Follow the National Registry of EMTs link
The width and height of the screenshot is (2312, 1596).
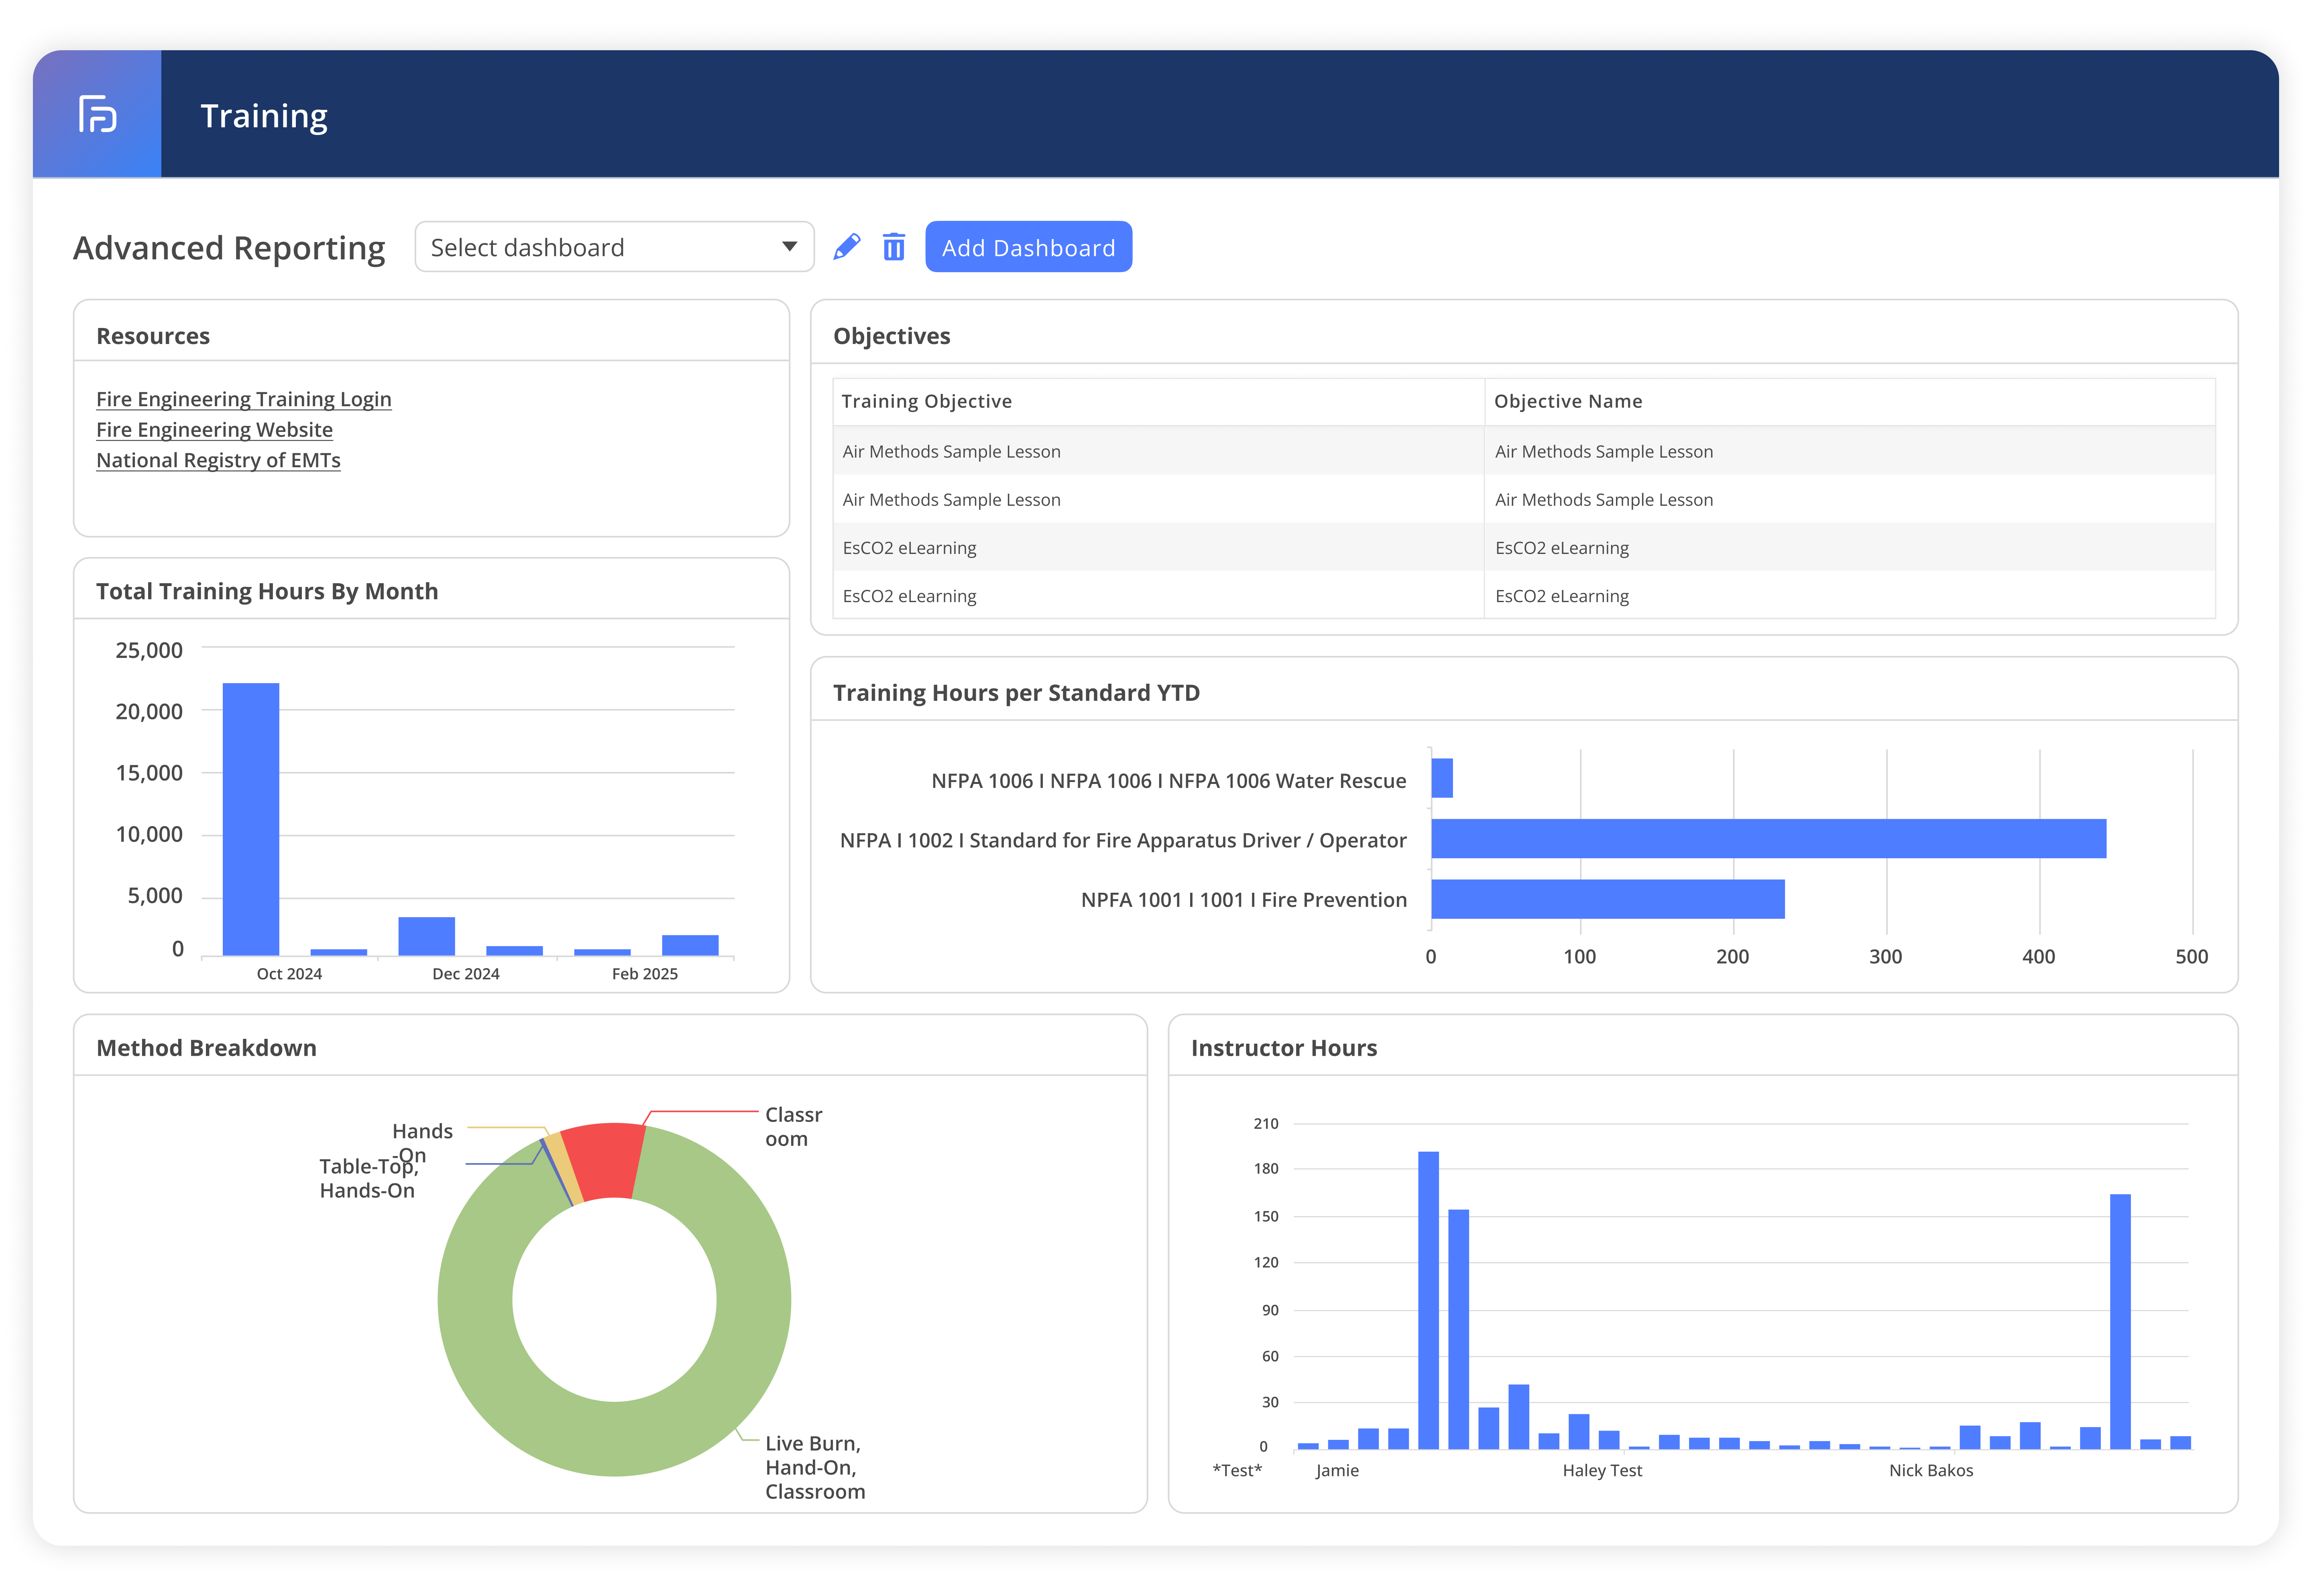(218, 460)
